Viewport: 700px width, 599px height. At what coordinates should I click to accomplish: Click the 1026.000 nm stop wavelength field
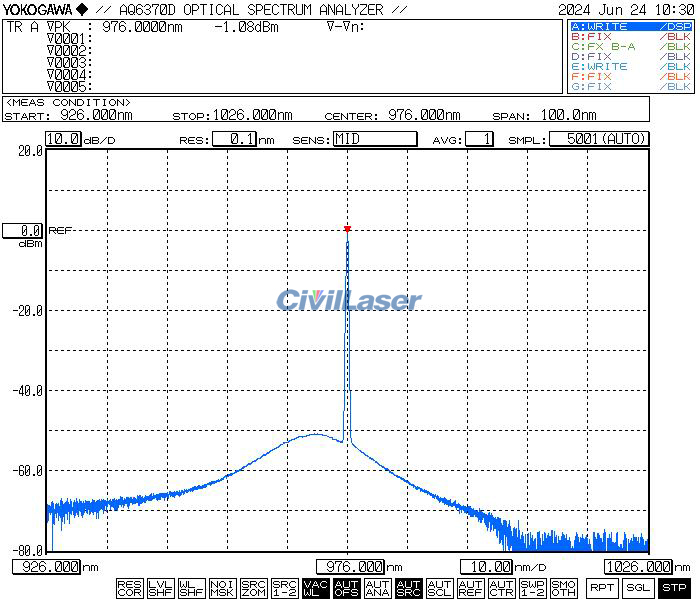pyautogui.click(x=638, y=567)
